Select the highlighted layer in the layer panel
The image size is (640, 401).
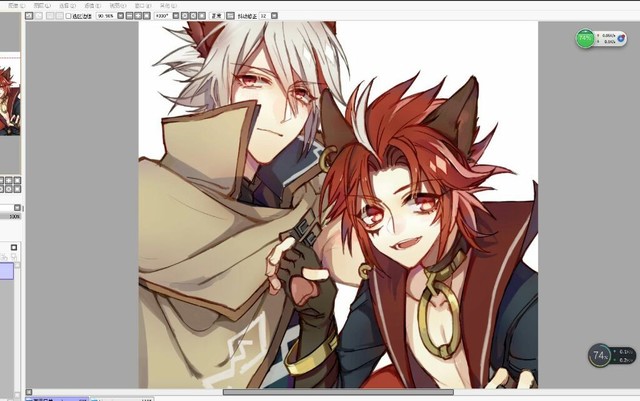pos(10,271)
